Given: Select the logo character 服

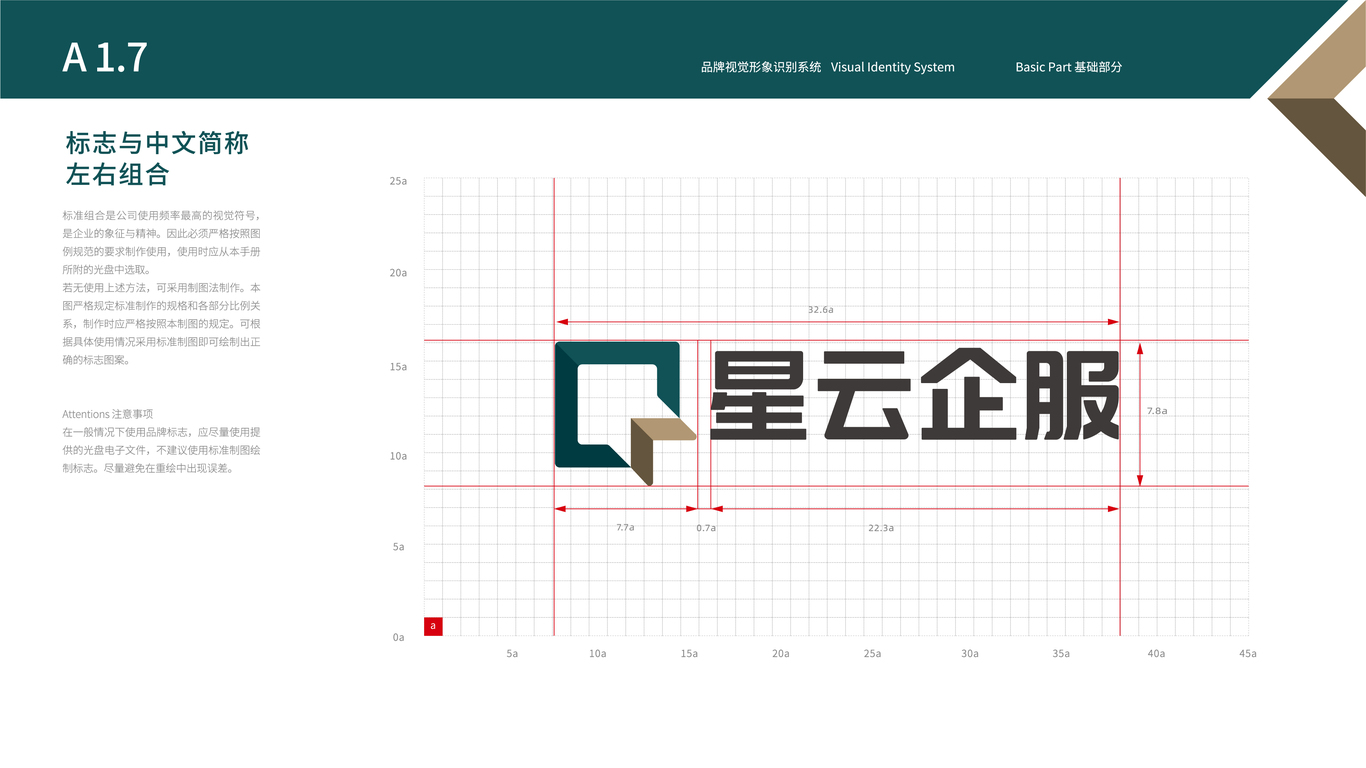Looking at the screenshot, I should coord(1071,395).
